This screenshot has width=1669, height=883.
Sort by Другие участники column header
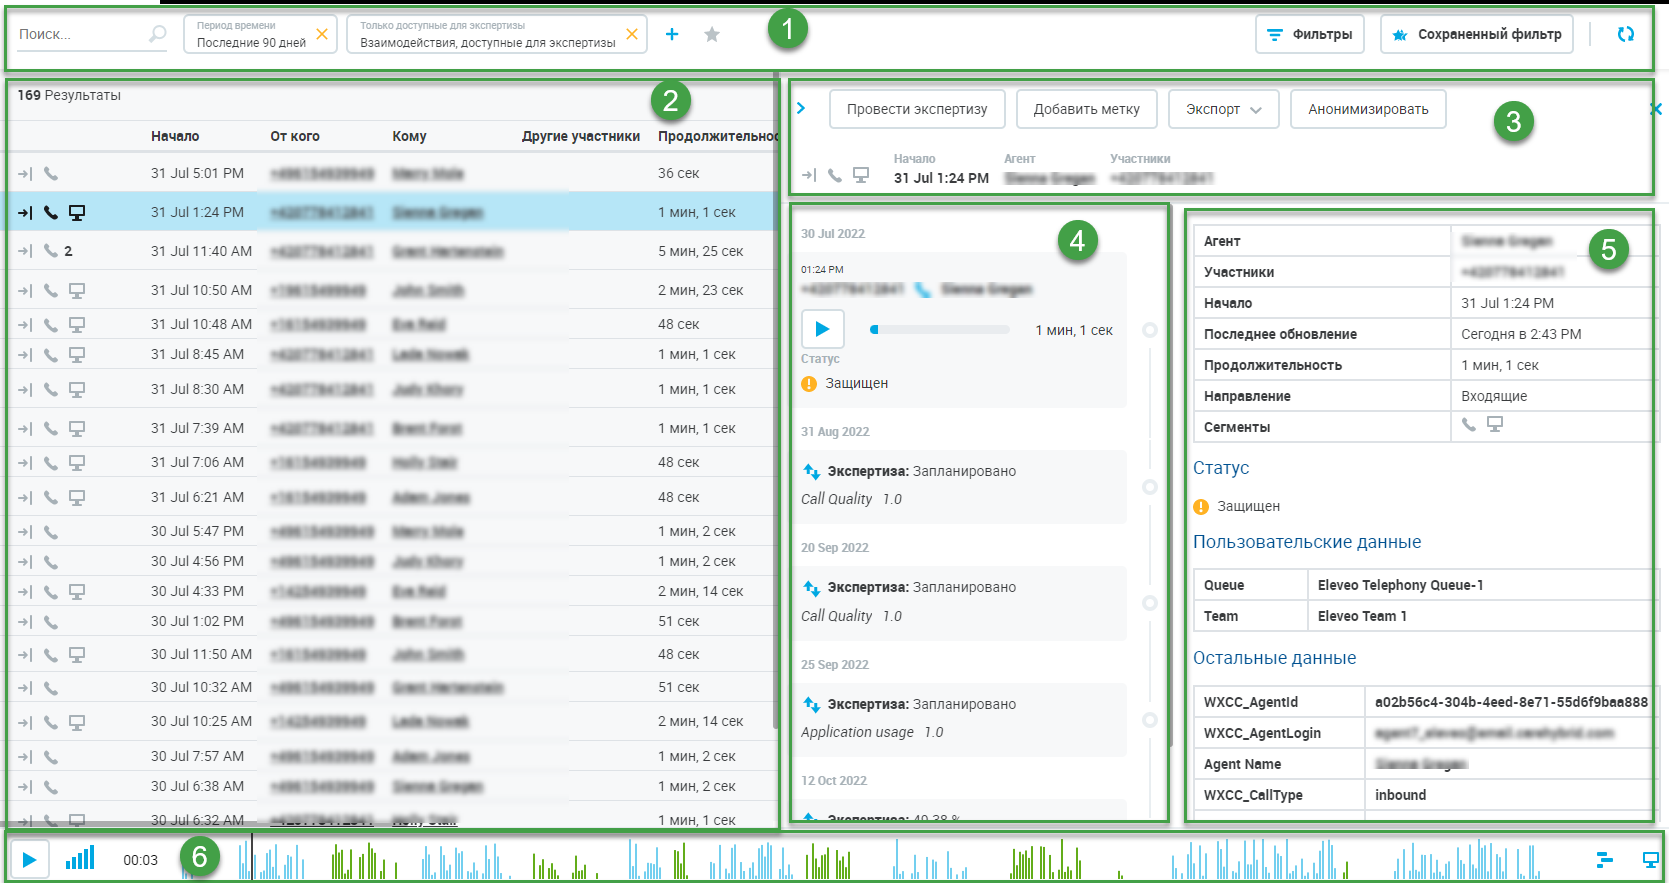(x=581, y=136)
